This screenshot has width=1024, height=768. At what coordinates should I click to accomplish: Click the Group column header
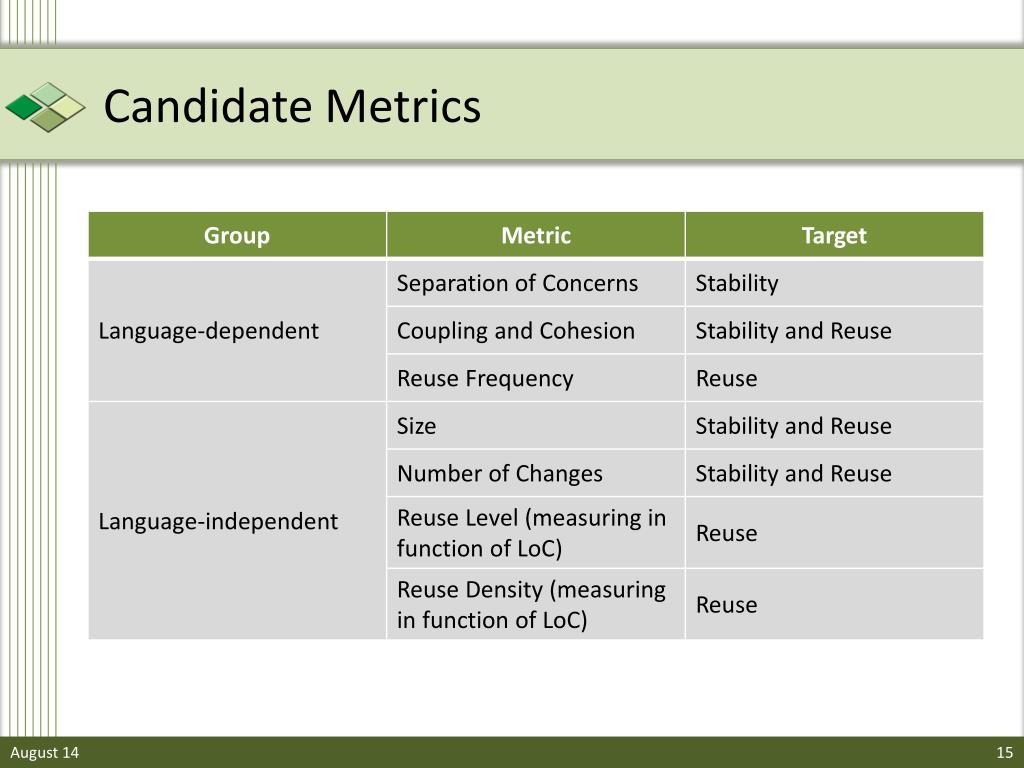[237, 234]
